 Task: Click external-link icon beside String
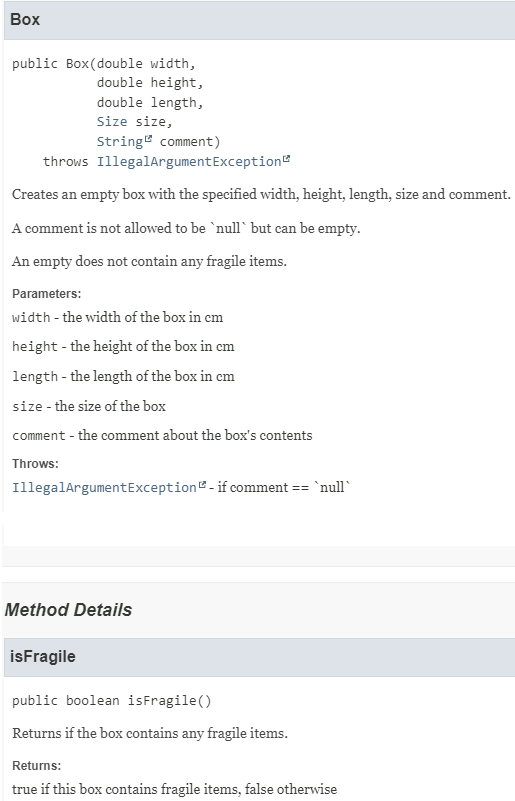pyautogui.click(x=148, y=139)
